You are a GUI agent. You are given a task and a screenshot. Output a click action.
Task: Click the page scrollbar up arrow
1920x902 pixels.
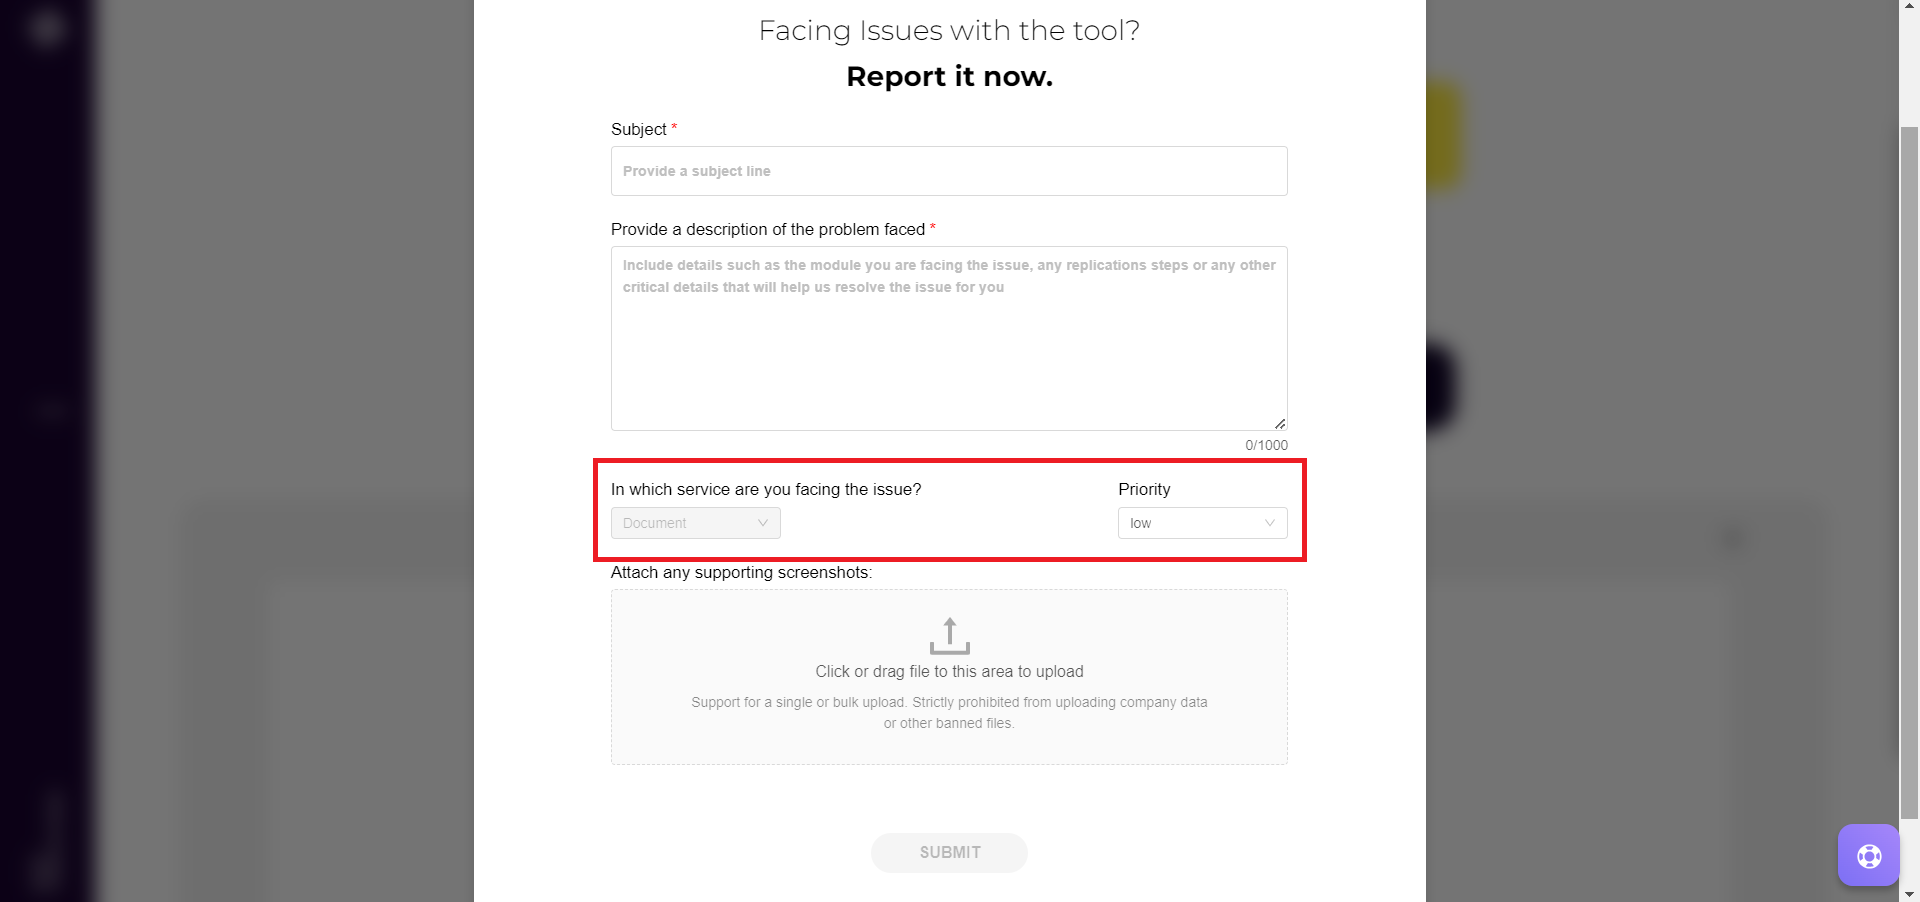click(x=1909, y=7)
